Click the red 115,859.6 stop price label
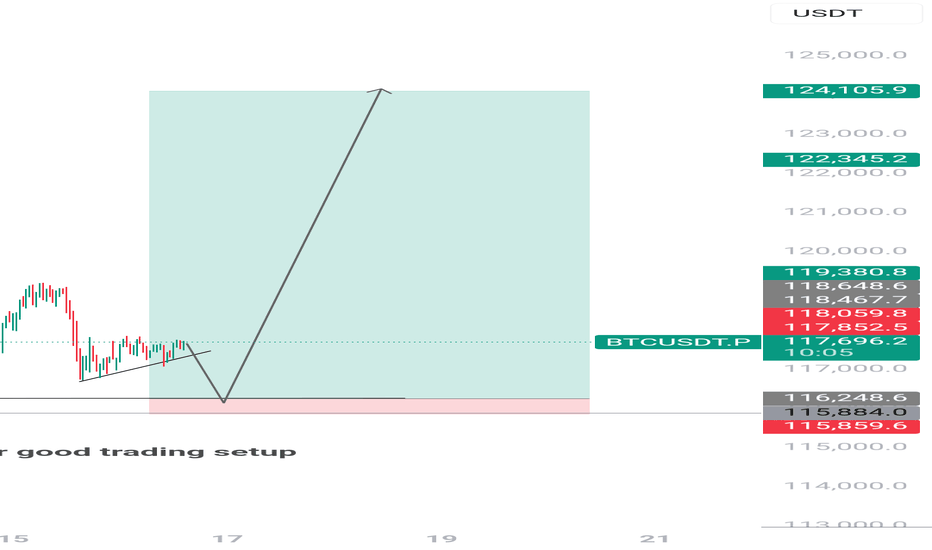The width and height of the screenshot is (932, 550). [841, 426]
